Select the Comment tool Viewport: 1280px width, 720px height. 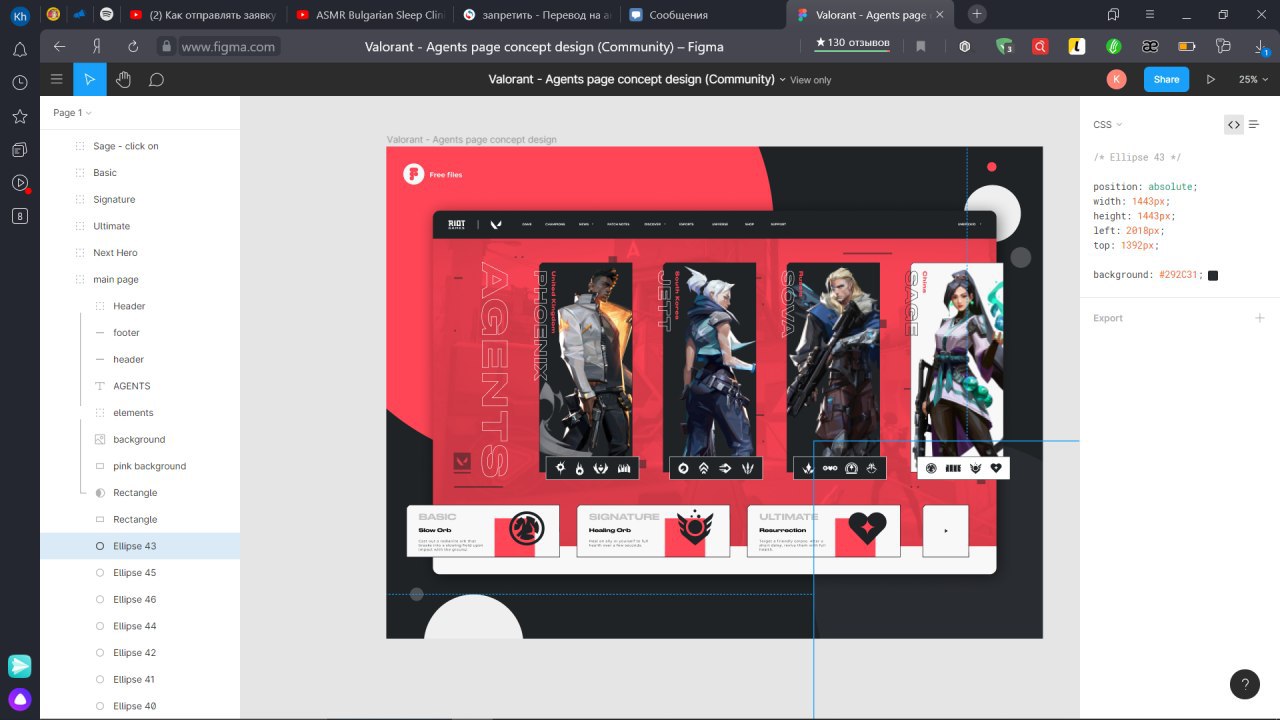156,79
